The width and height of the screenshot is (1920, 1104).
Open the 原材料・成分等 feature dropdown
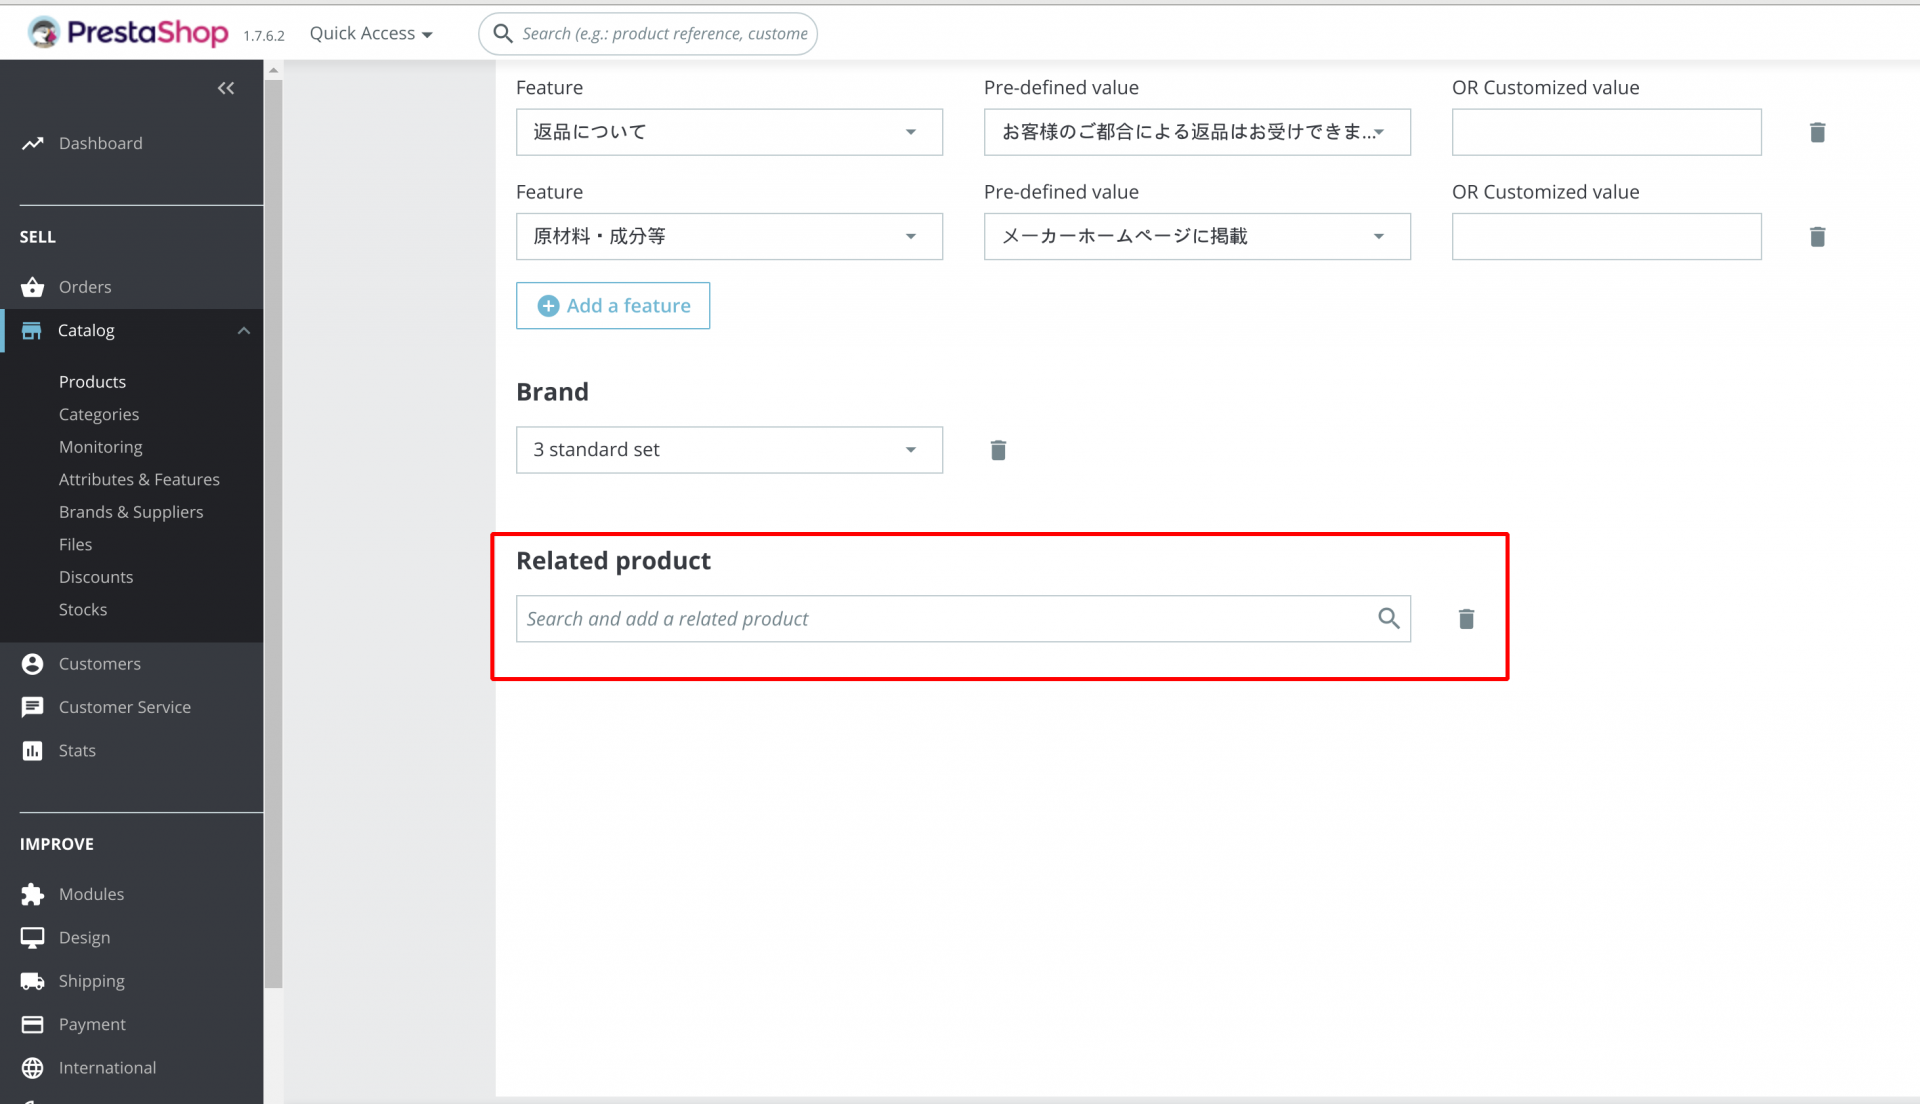(x=729, y=237)
